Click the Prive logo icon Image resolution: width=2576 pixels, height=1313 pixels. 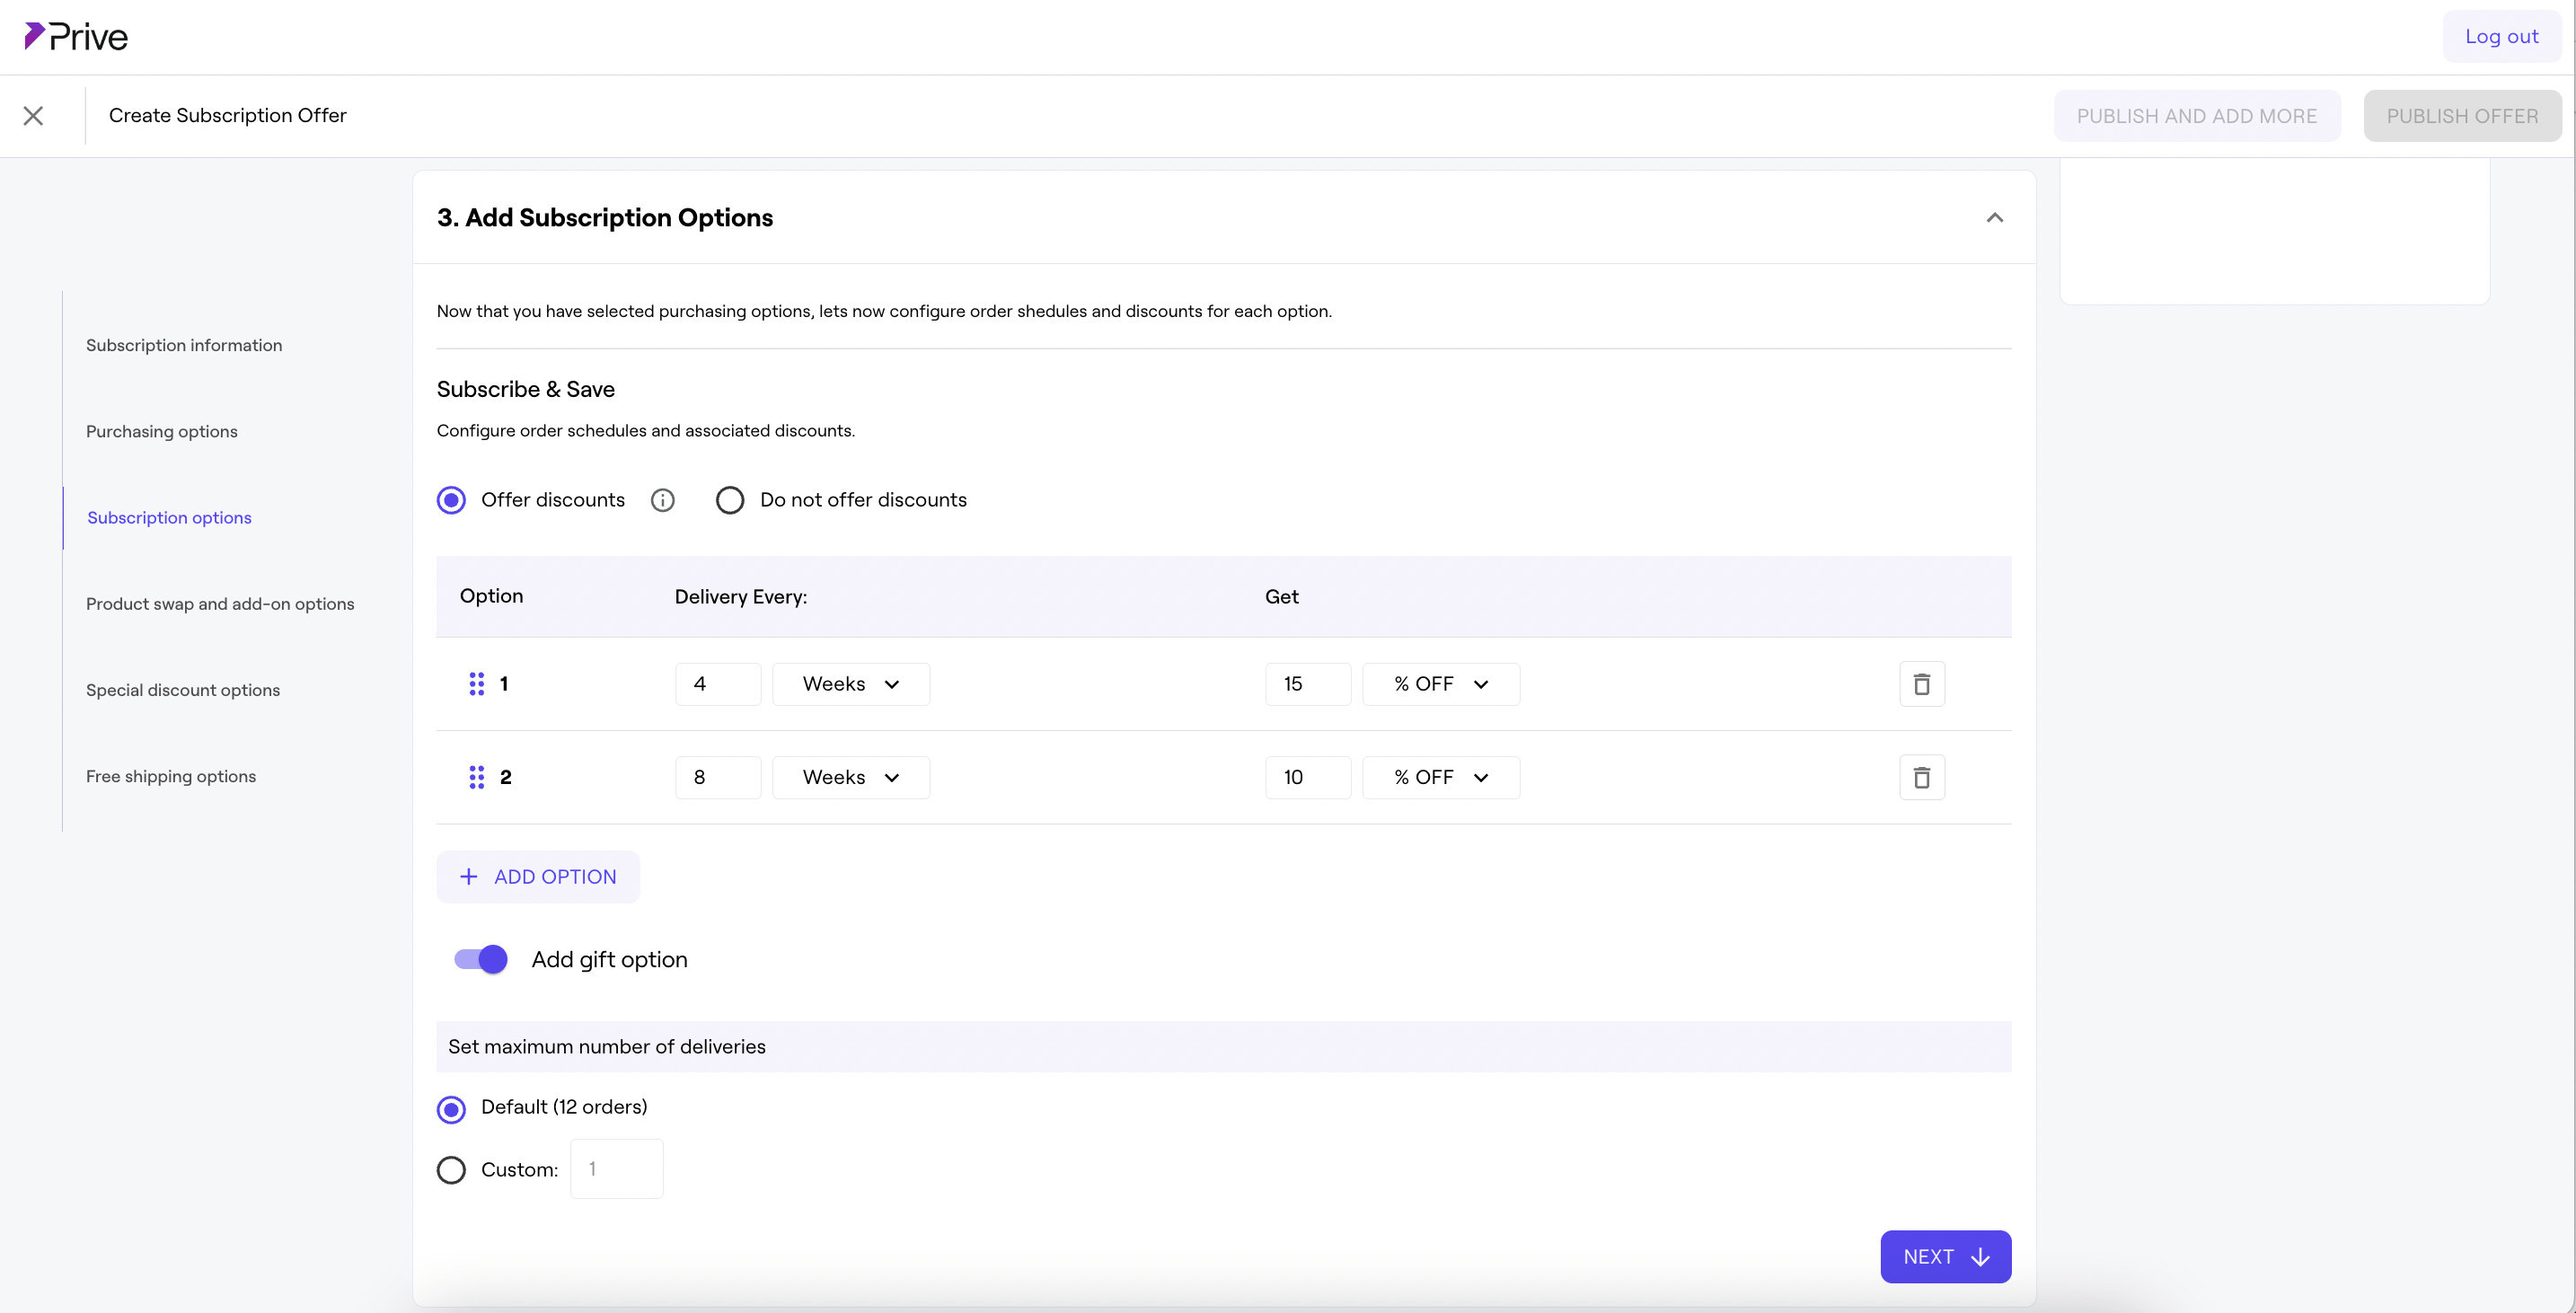click(x=34, y=36)
